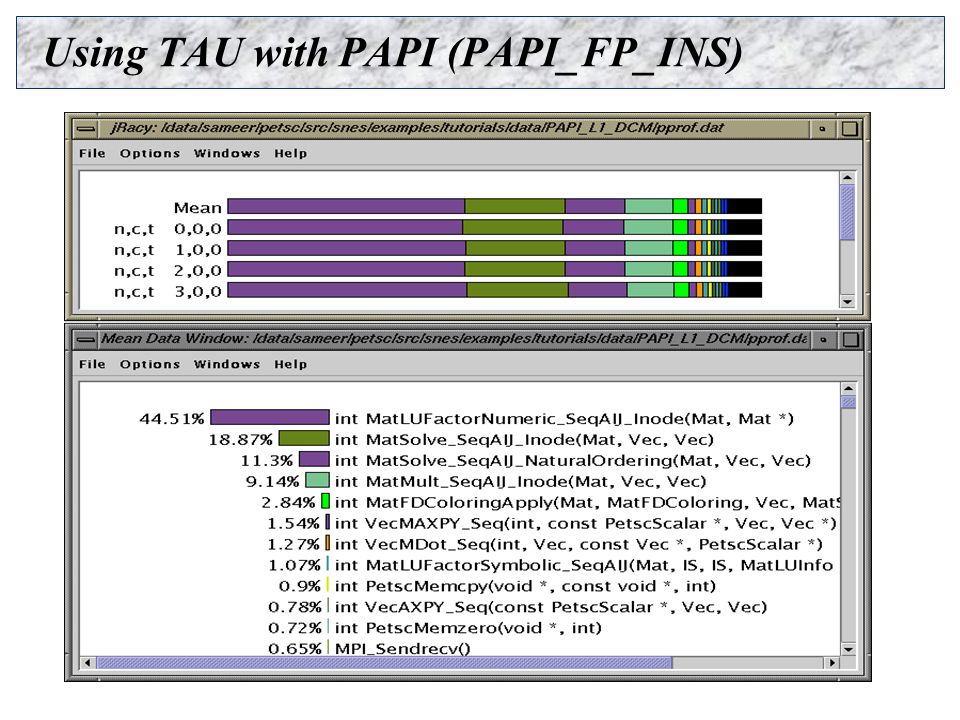Click vertical scrollbar thumb in Mean Data Window

pyautogui.click(x=848, y=402)
